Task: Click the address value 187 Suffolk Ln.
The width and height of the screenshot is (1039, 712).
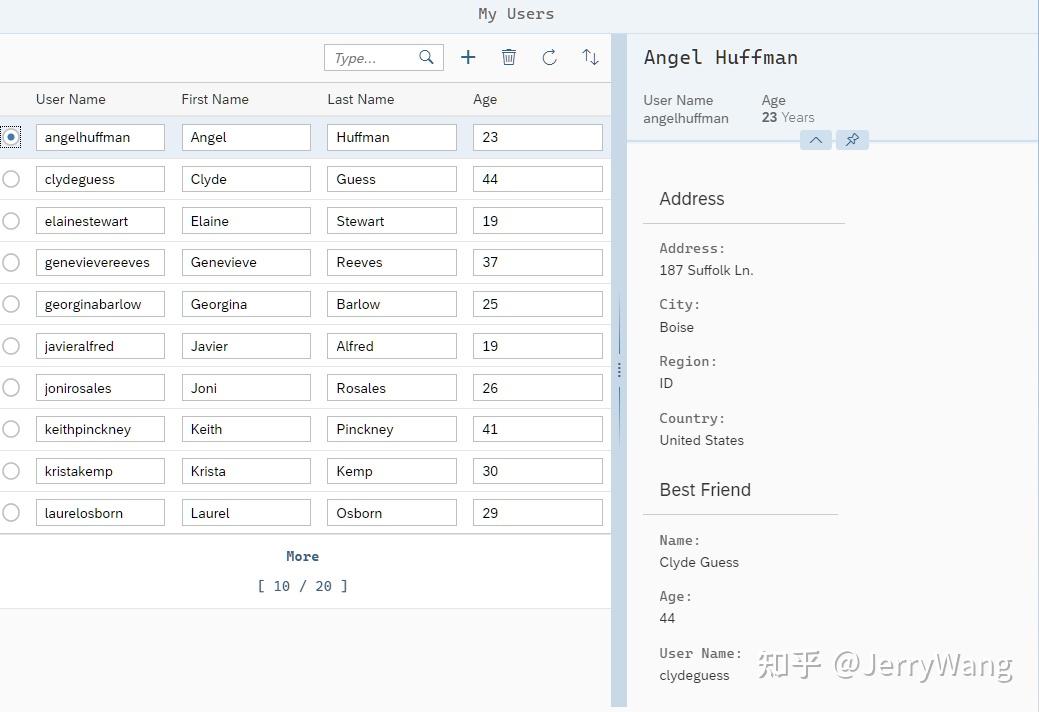Action: 706,270
